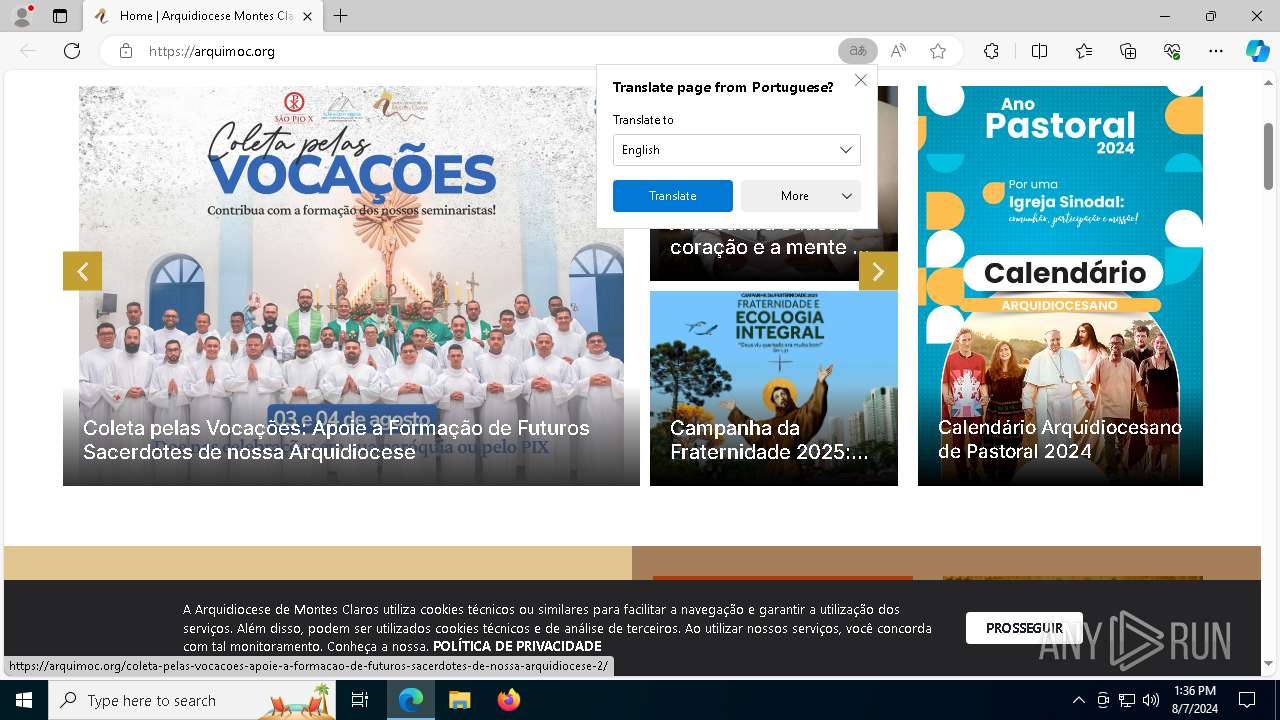Screen dimensions: 1280x720
Task: Go to next slide arrow
Action: 878,271
